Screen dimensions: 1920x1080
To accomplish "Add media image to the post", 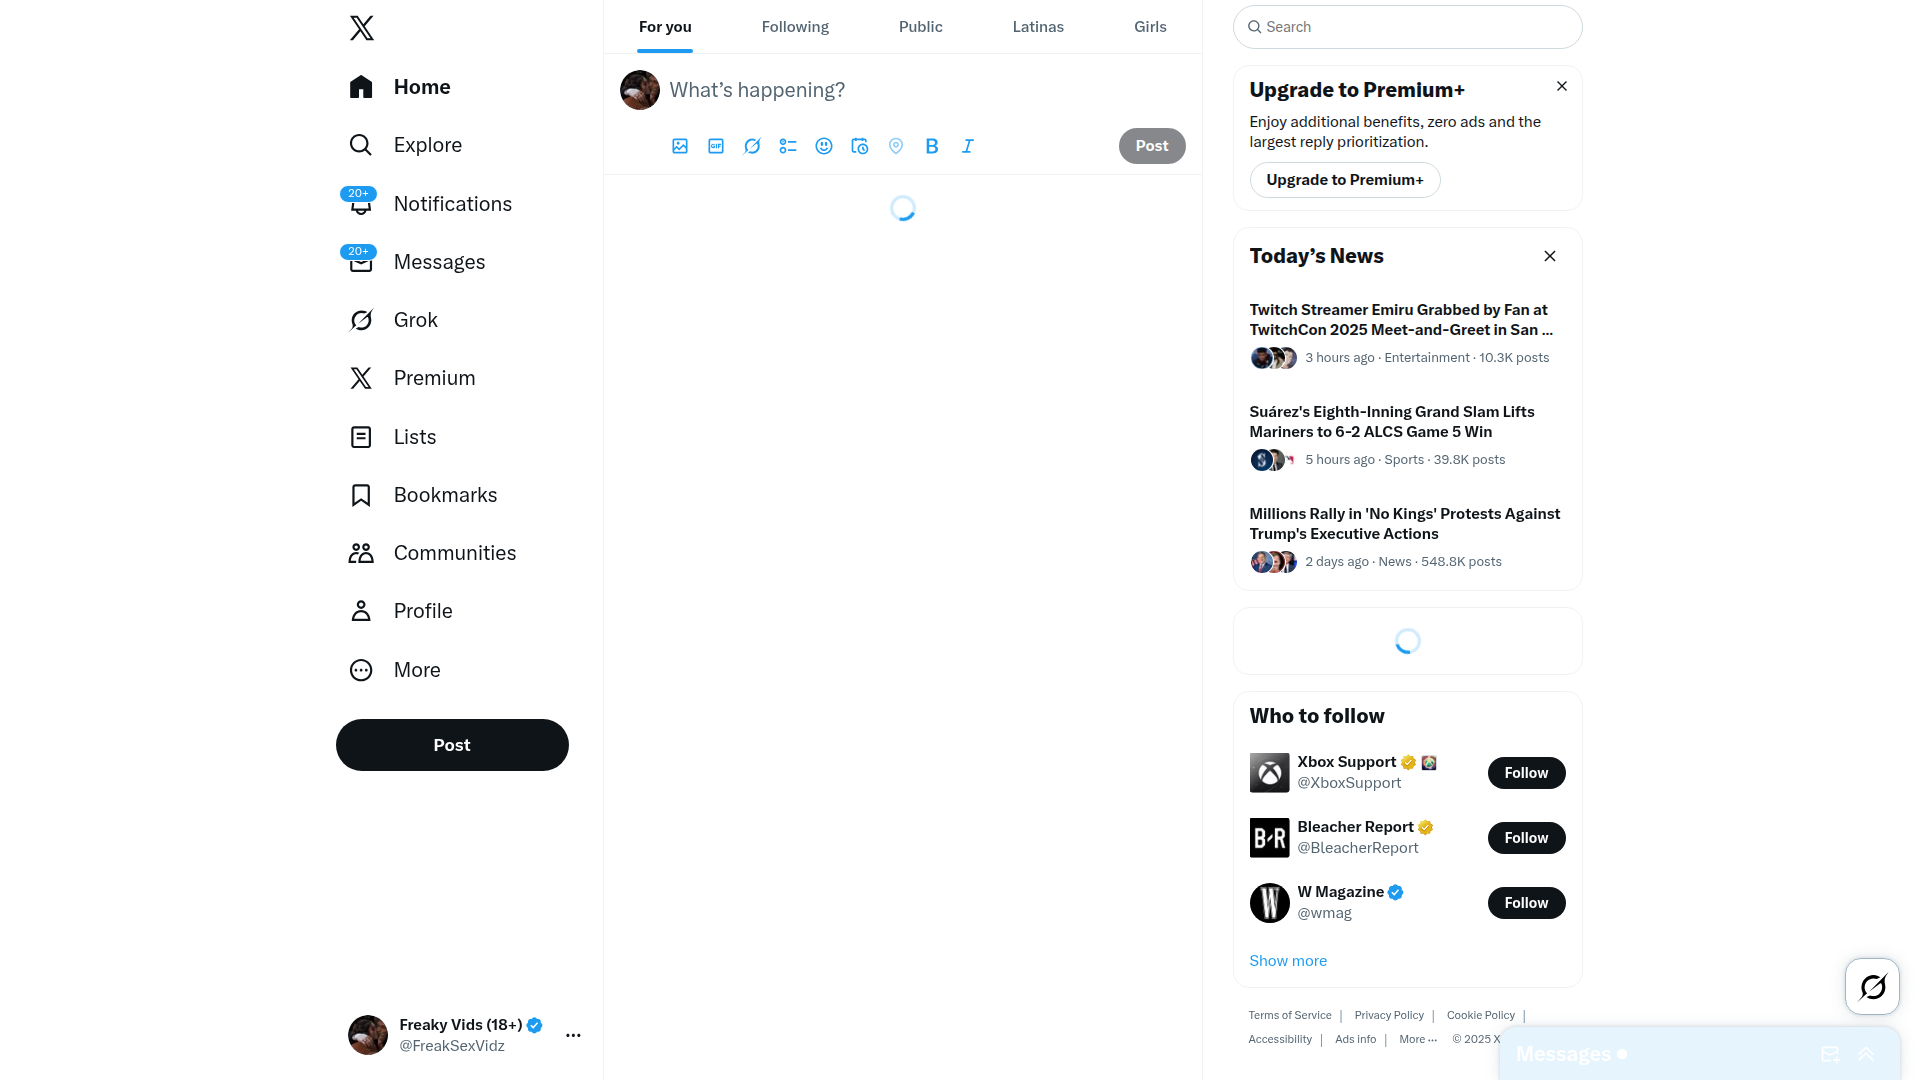I will (x=680, y=146).
